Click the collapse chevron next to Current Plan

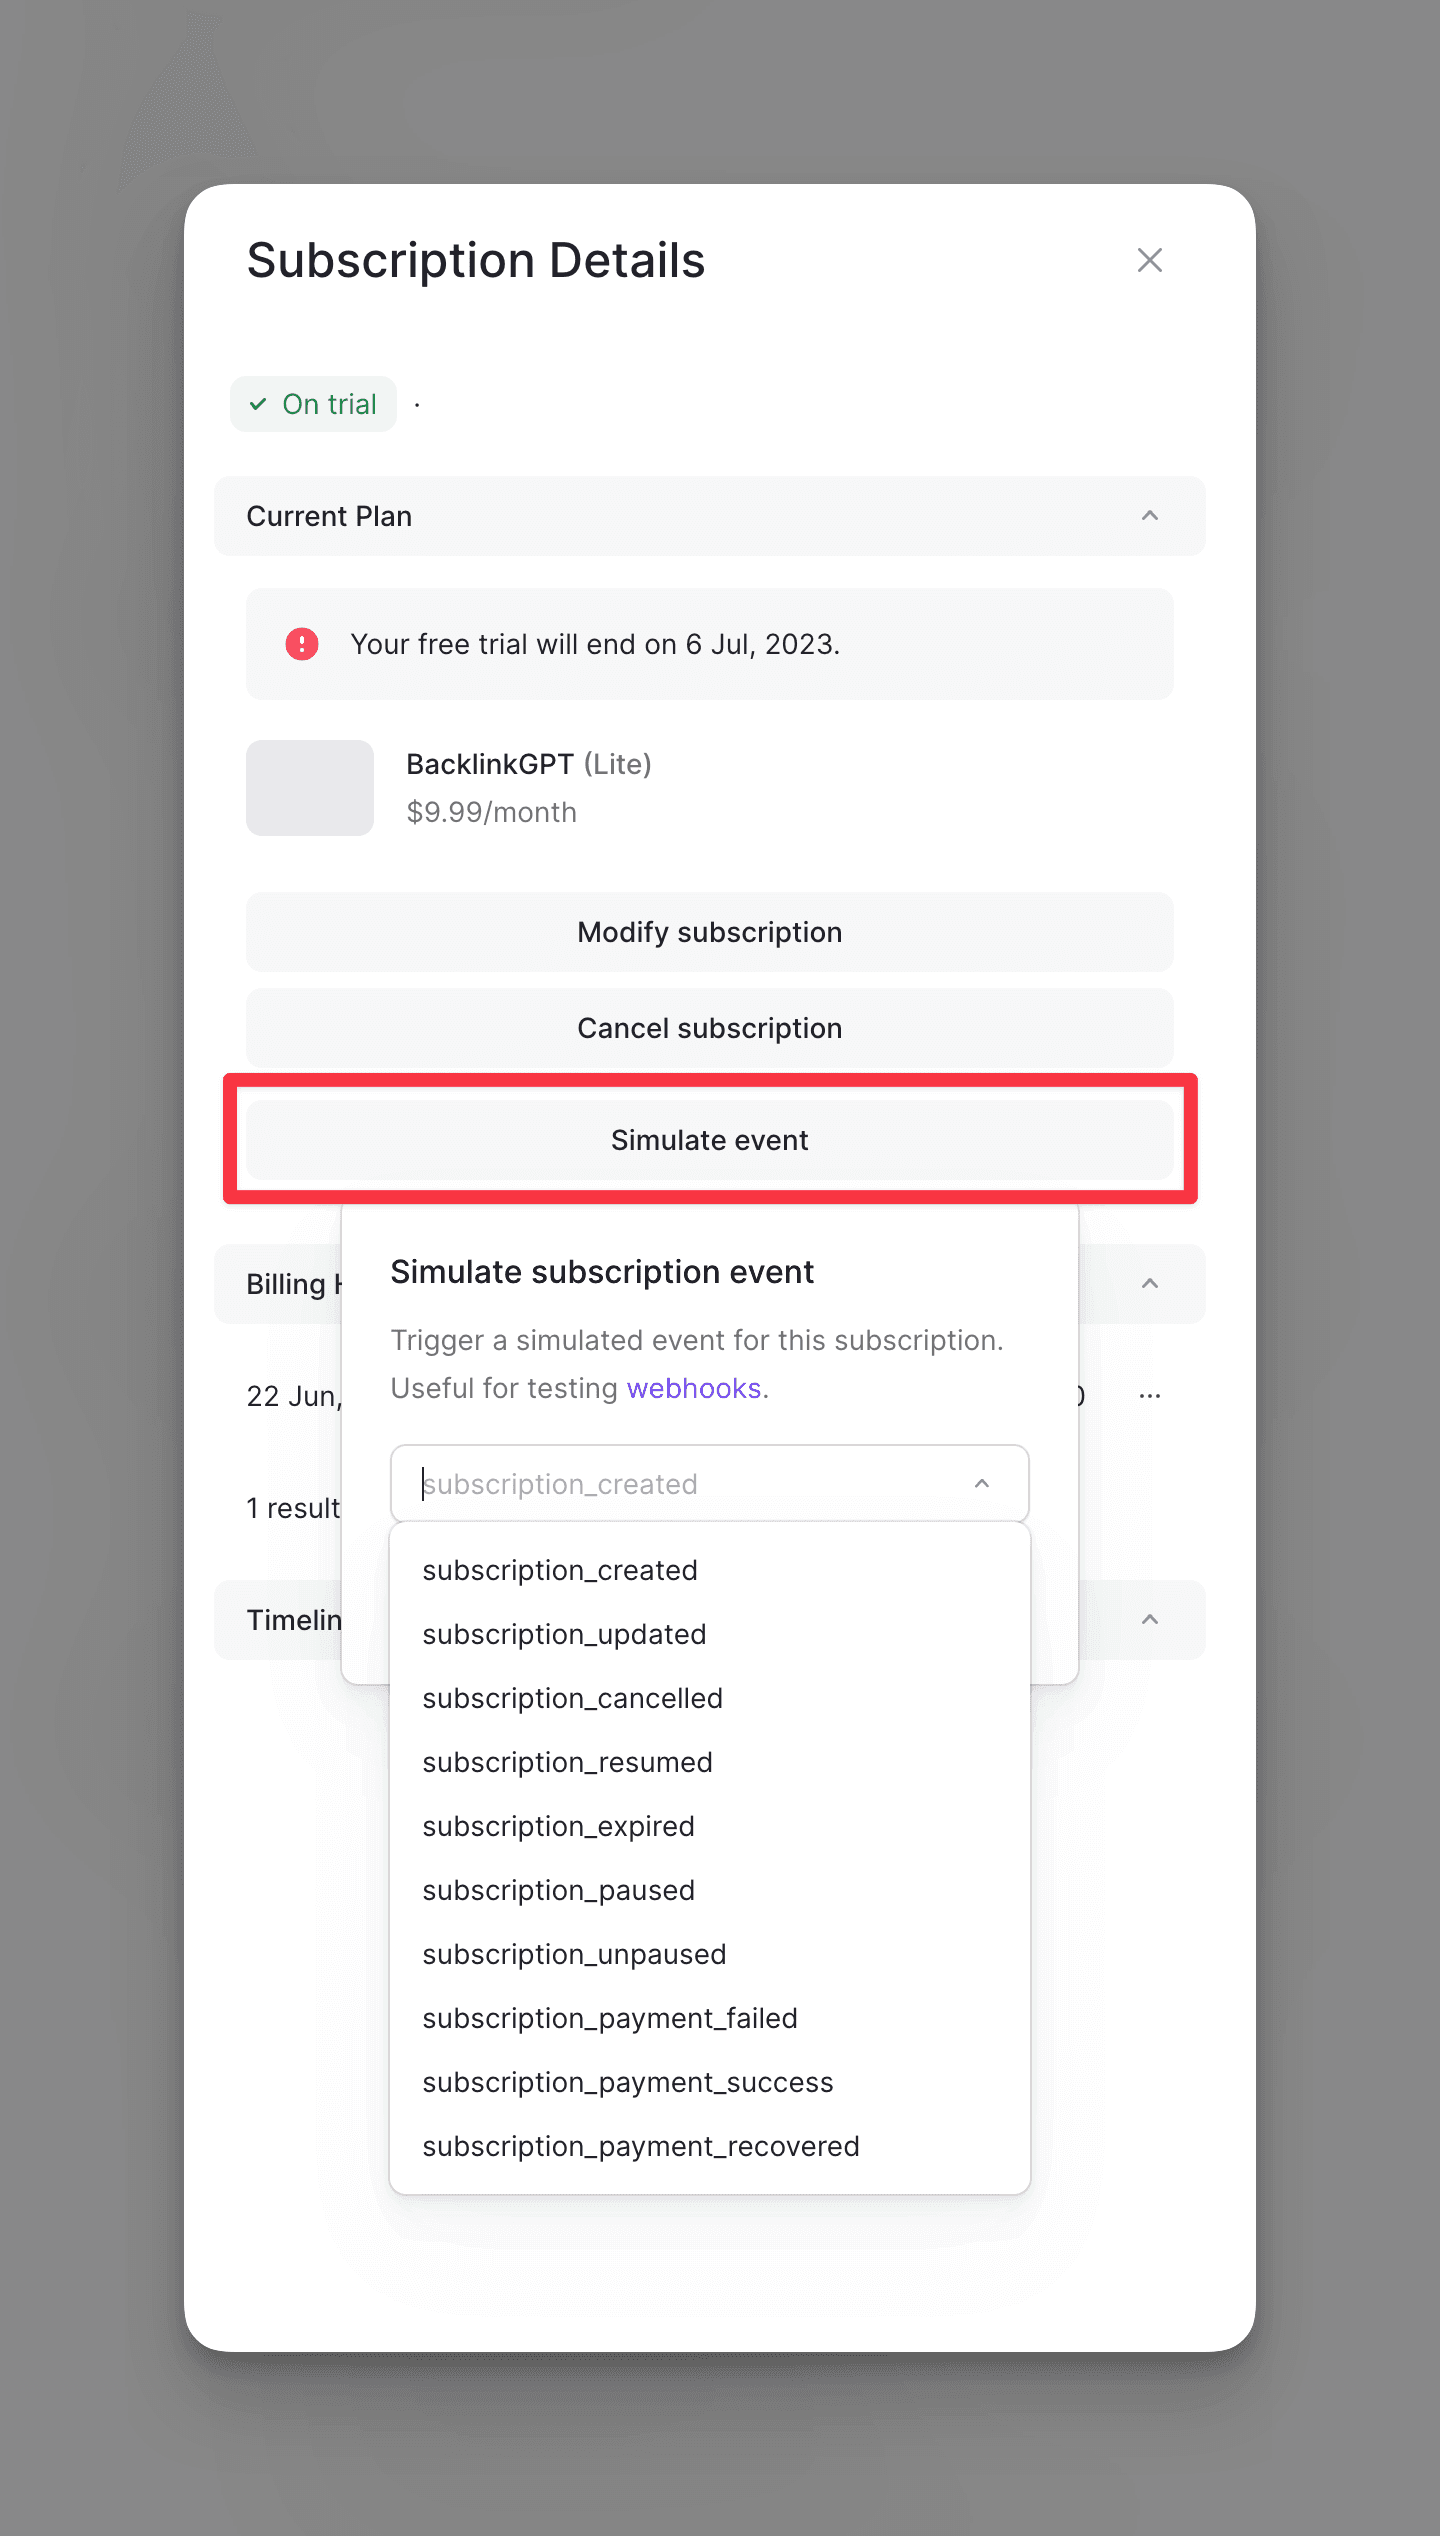click(1150, 515)
